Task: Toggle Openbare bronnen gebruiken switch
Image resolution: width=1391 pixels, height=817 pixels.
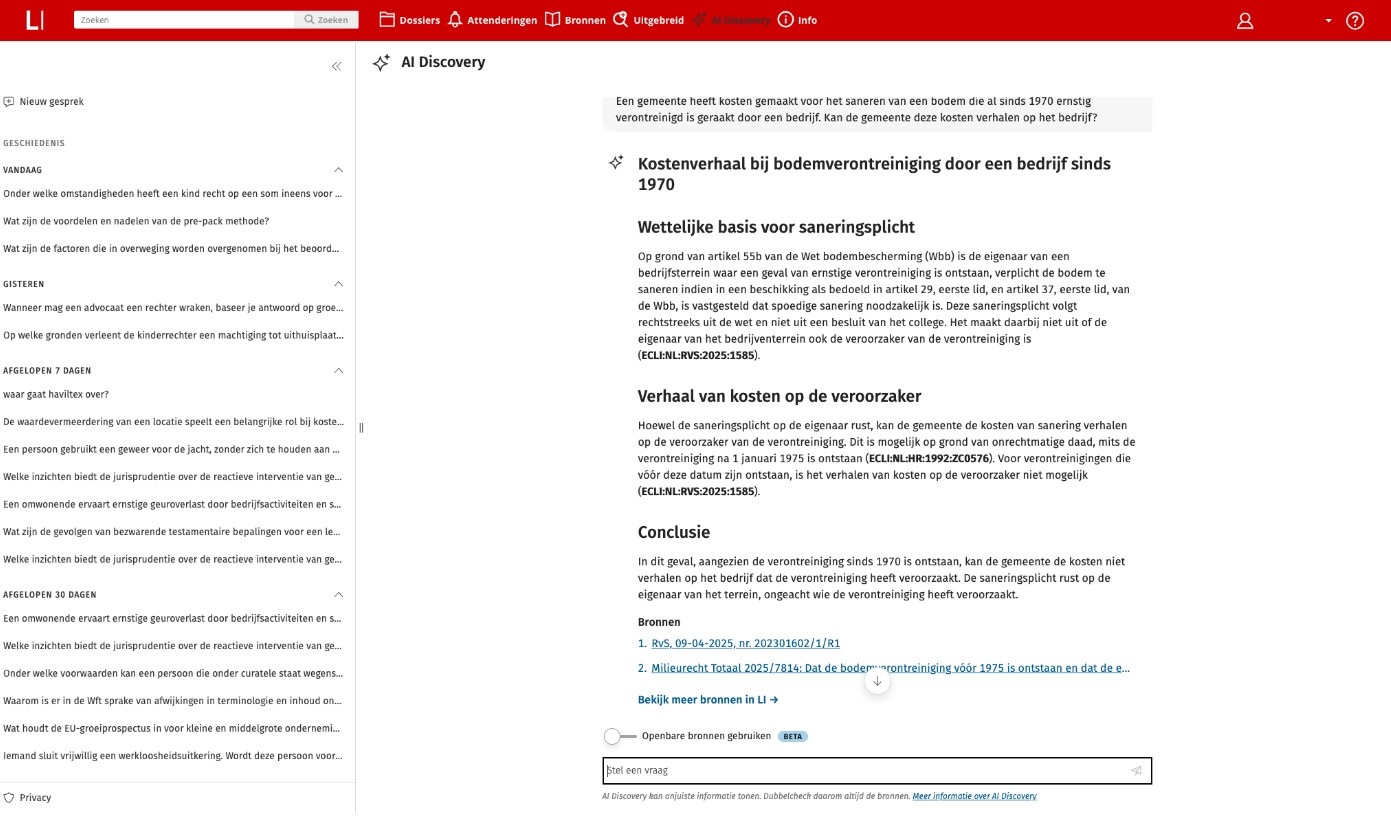Action: click(x=619, y=736)
